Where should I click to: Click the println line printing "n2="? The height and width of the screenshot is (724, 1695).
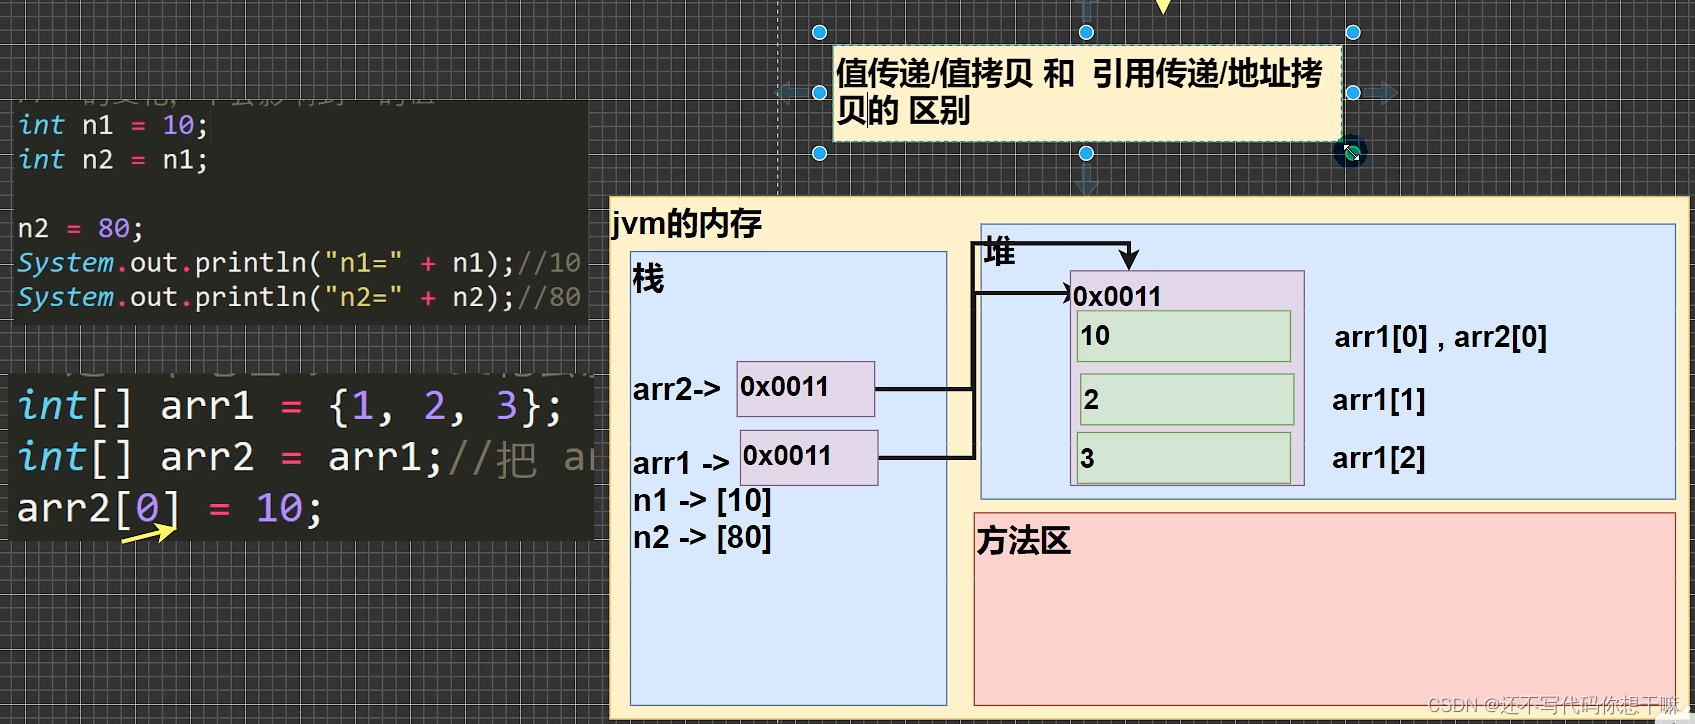(x=299, y=297)
